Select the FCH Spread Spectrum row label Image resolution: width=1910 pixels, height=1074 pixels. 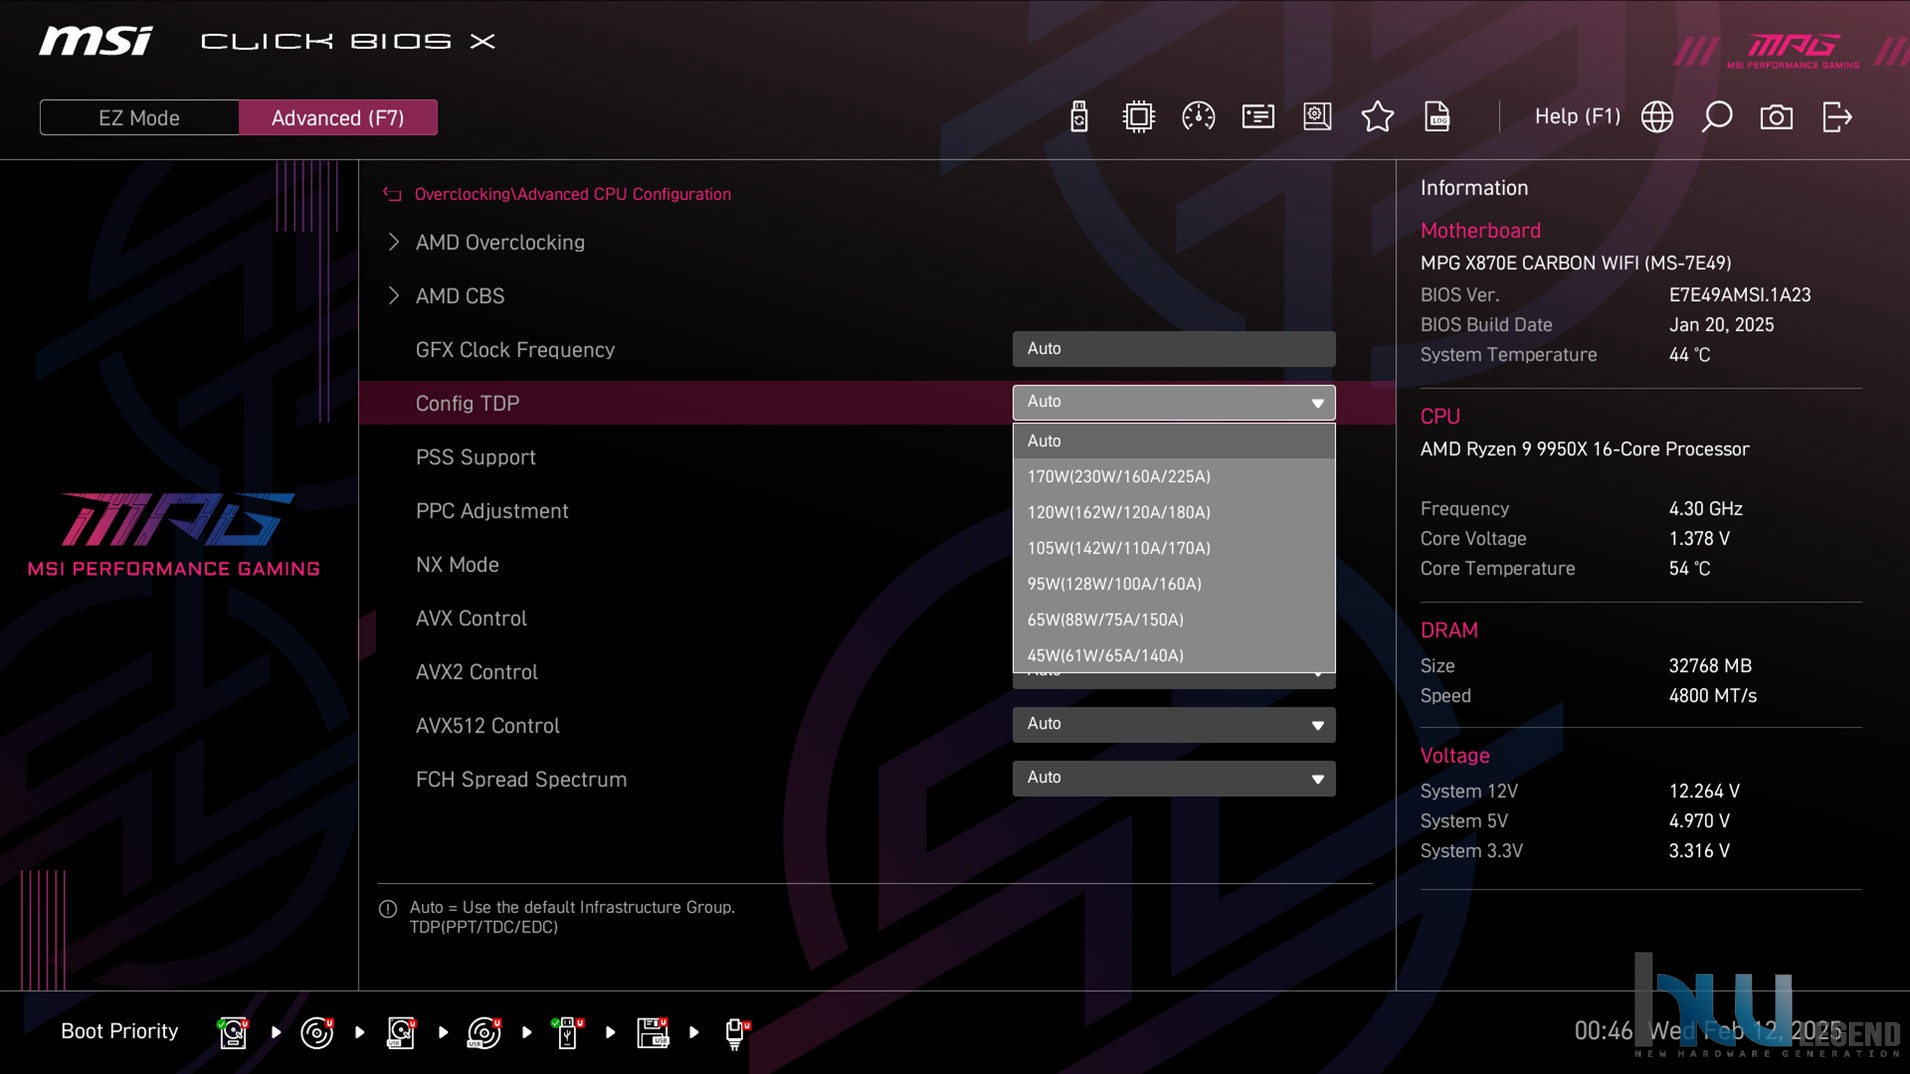[x=521, y=780]
